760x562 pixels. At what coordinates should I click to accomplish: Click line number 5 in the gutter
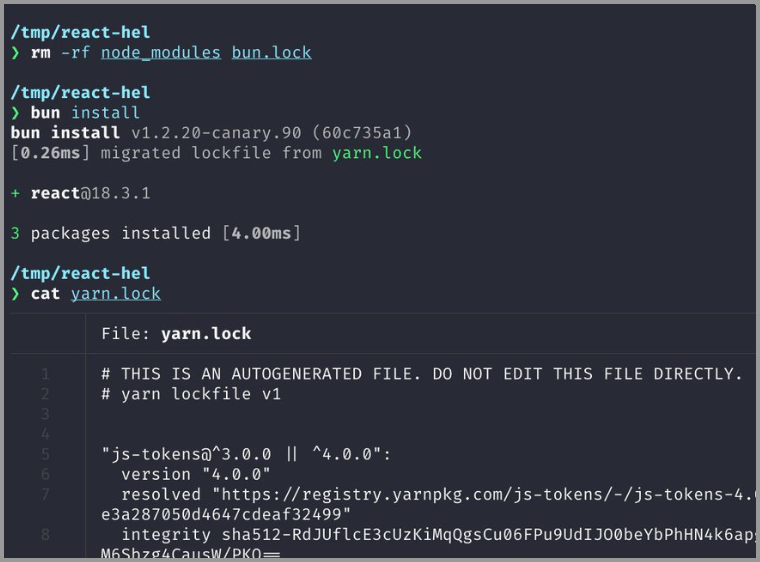[45, 454]
